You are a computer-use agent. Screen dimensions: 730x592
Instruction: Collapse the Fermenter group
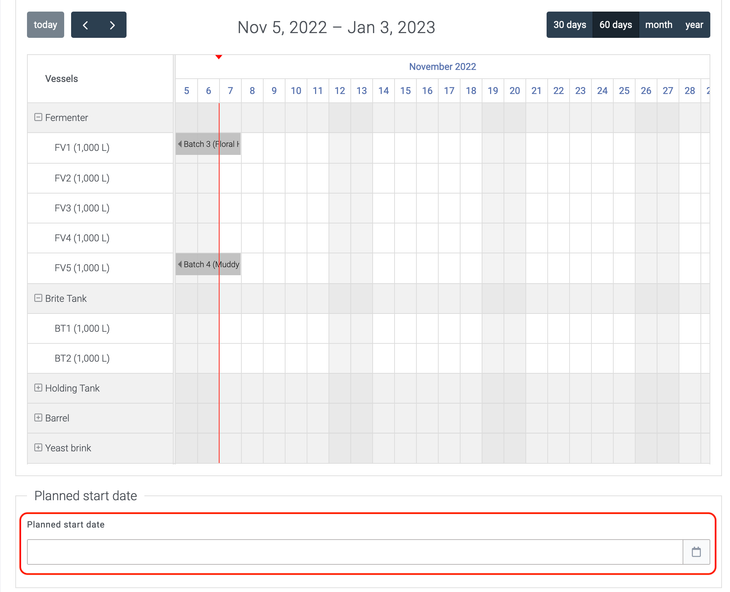coord(38,117)
